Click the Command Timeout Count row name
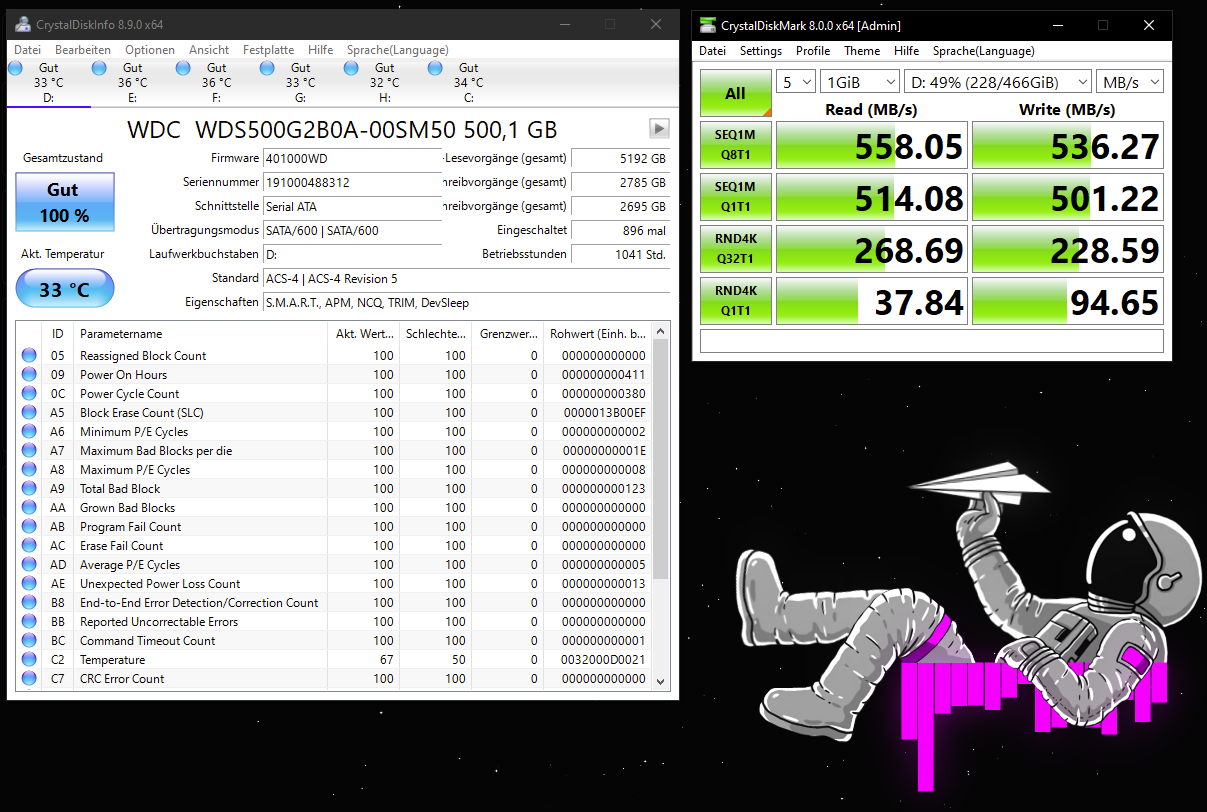1207x812 pixels. pyautogui.click(x=148, y=641)
